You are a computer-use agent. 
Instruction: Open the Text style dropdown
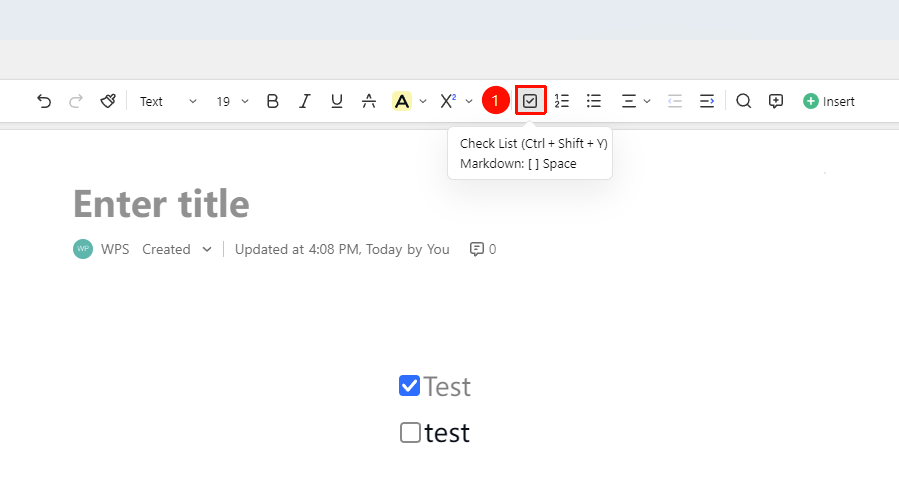(168, 101)
